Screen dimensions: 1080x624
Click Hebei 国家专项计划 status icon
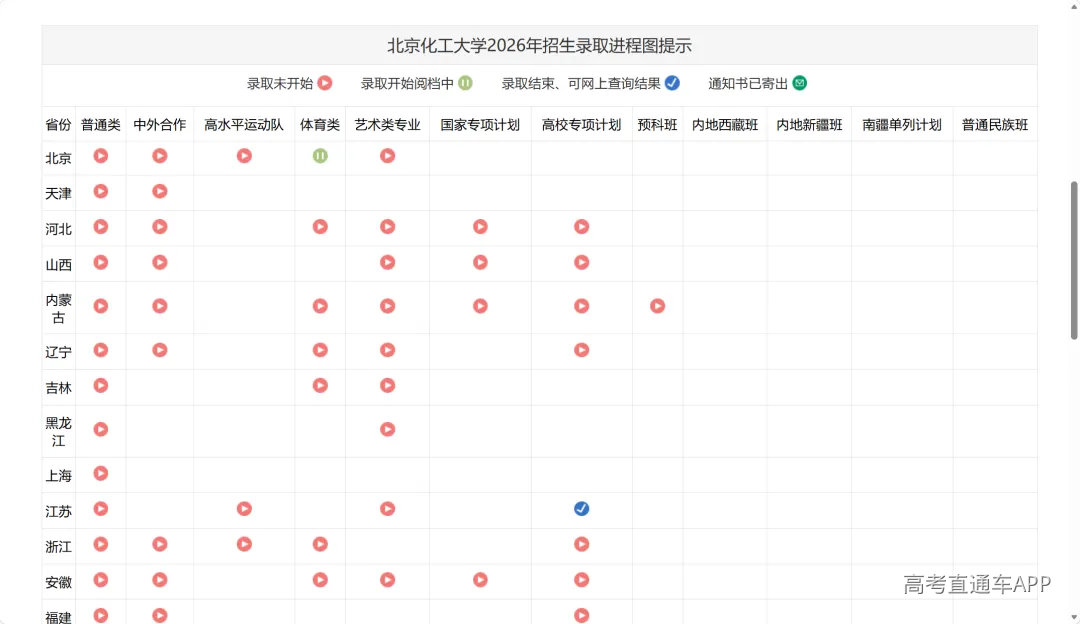click(480, 227)
